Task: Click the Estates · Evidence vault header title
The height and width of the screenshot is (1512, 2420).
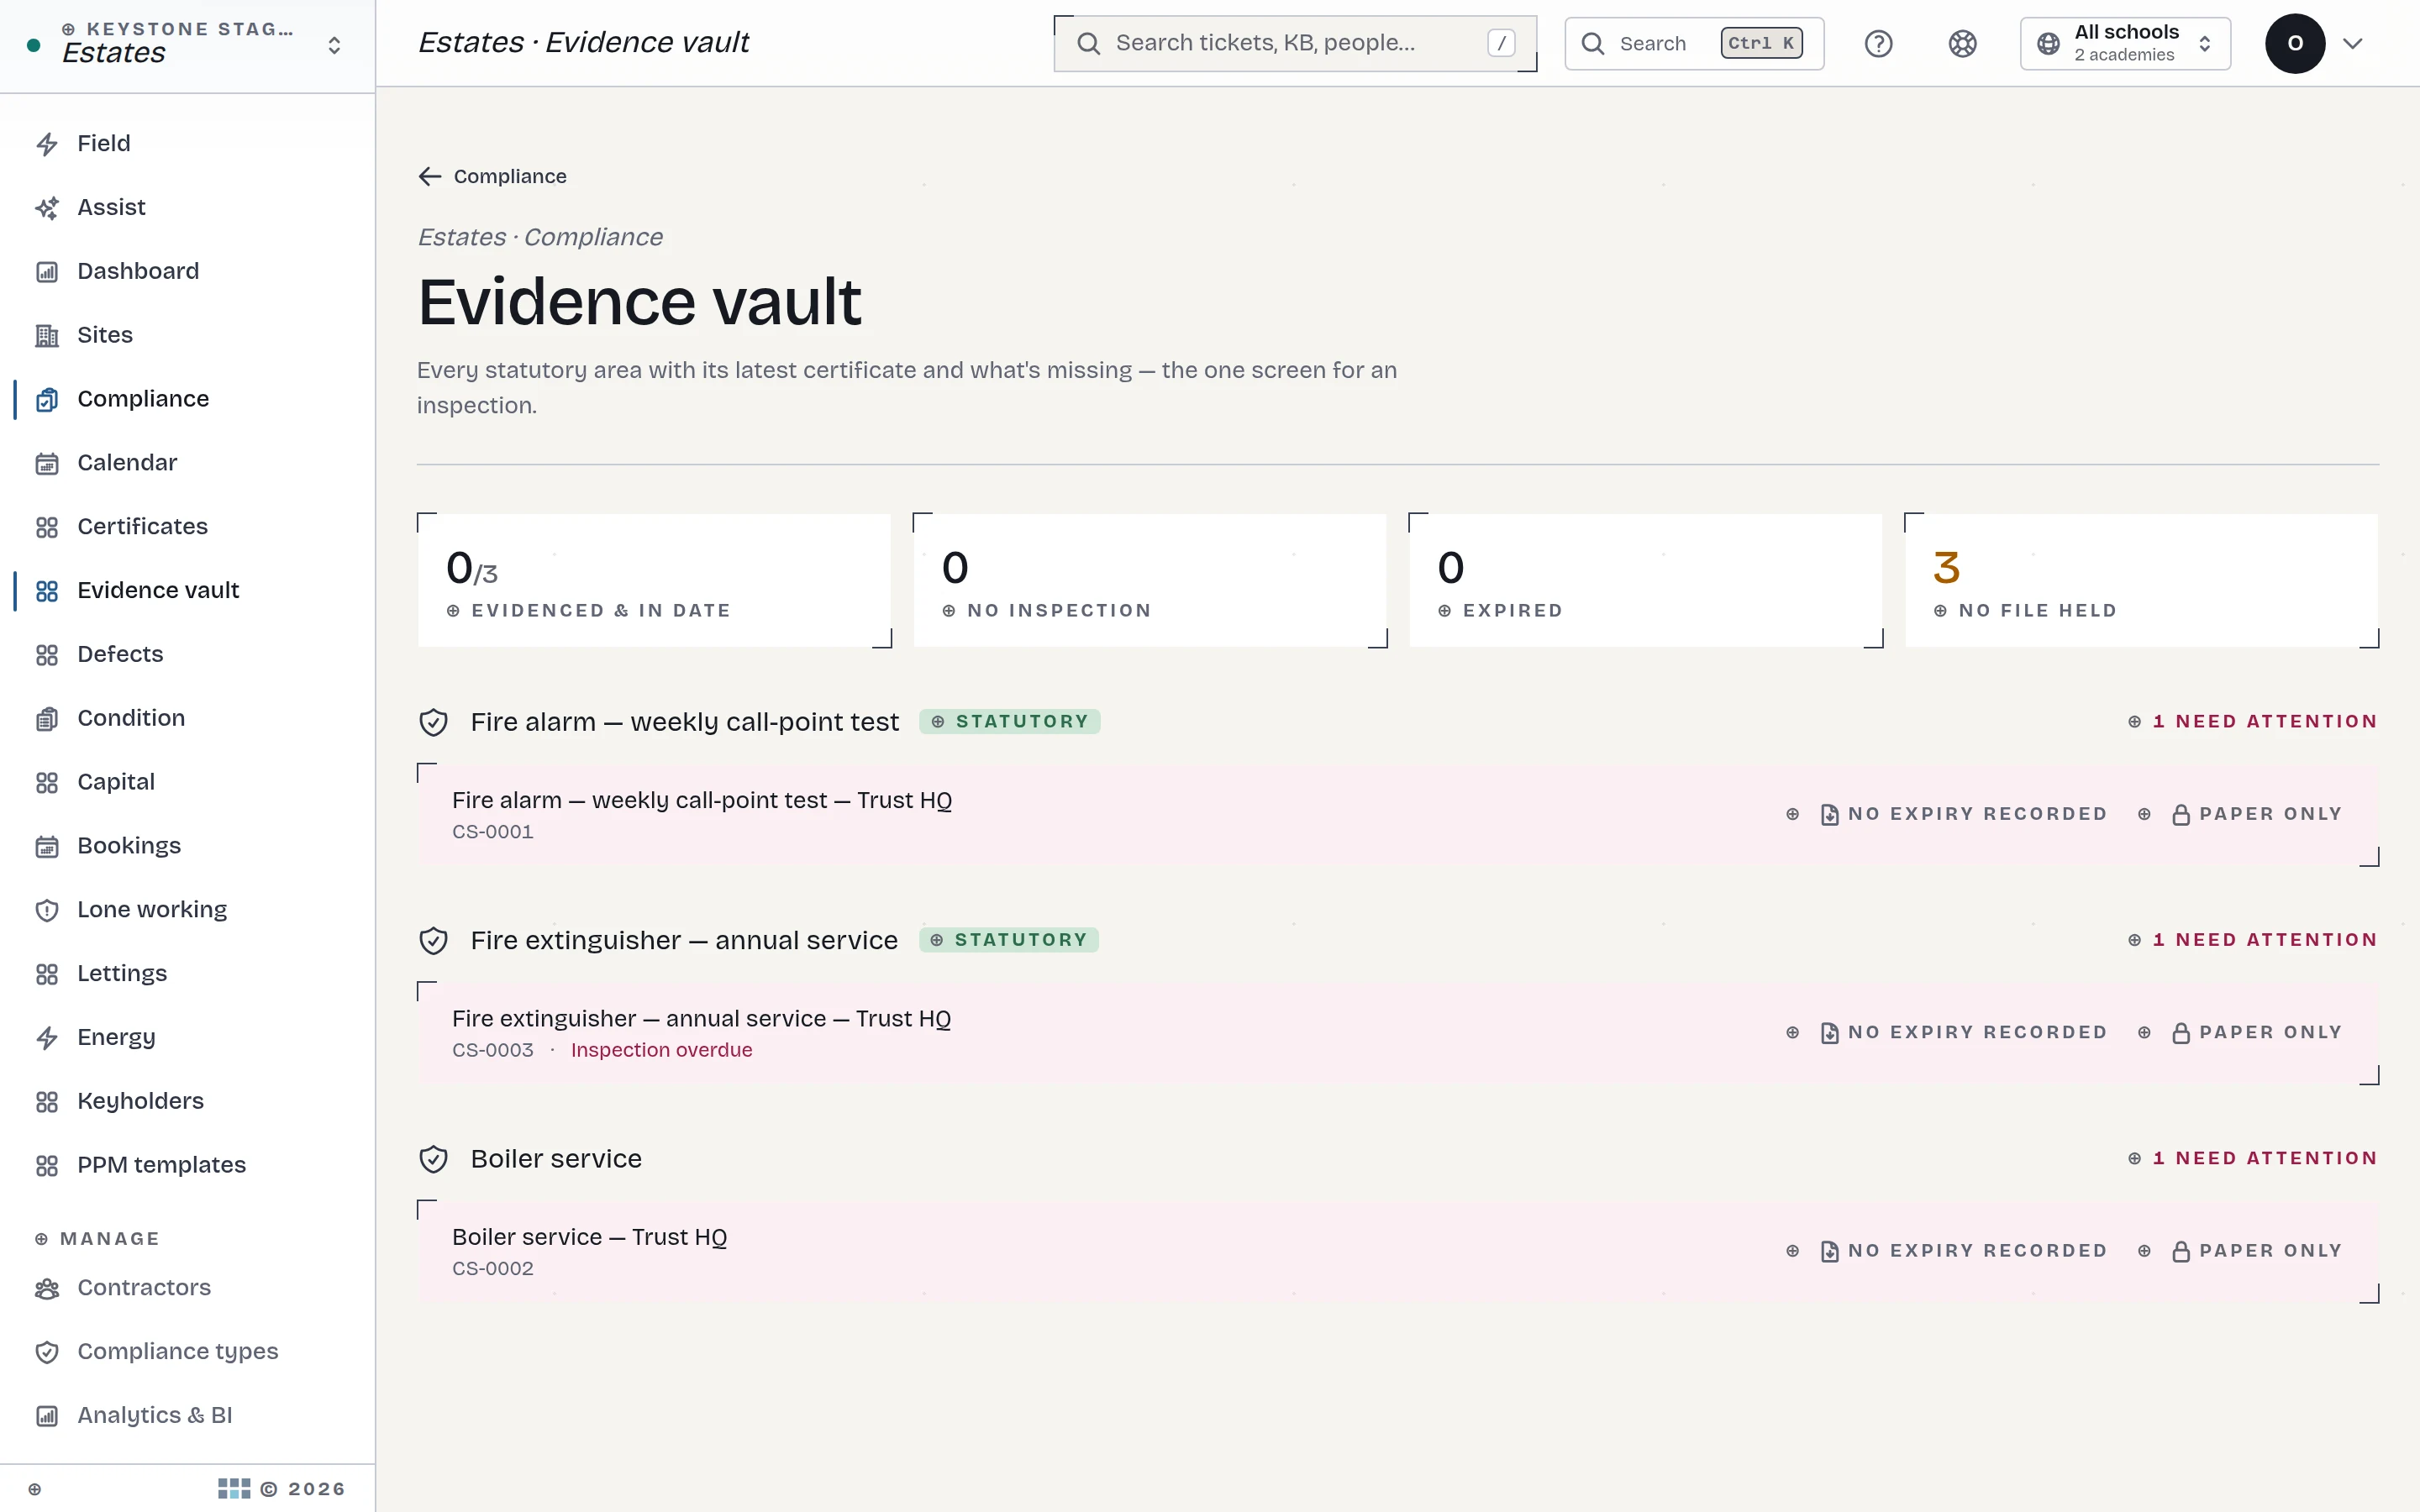Action: (x=583, y=42)
